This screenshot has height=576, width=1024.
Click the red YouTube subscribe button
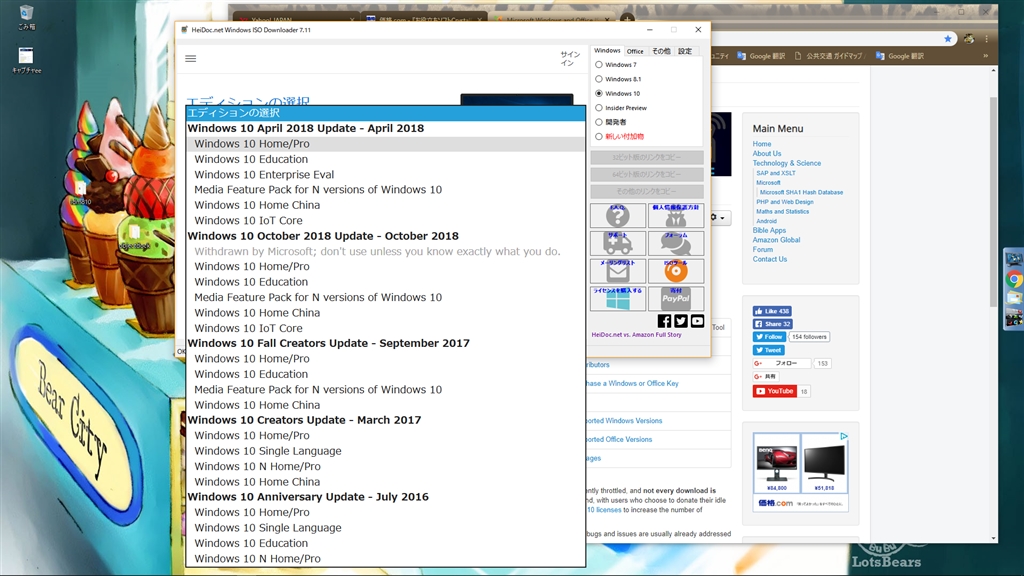[x=775, y=391]
